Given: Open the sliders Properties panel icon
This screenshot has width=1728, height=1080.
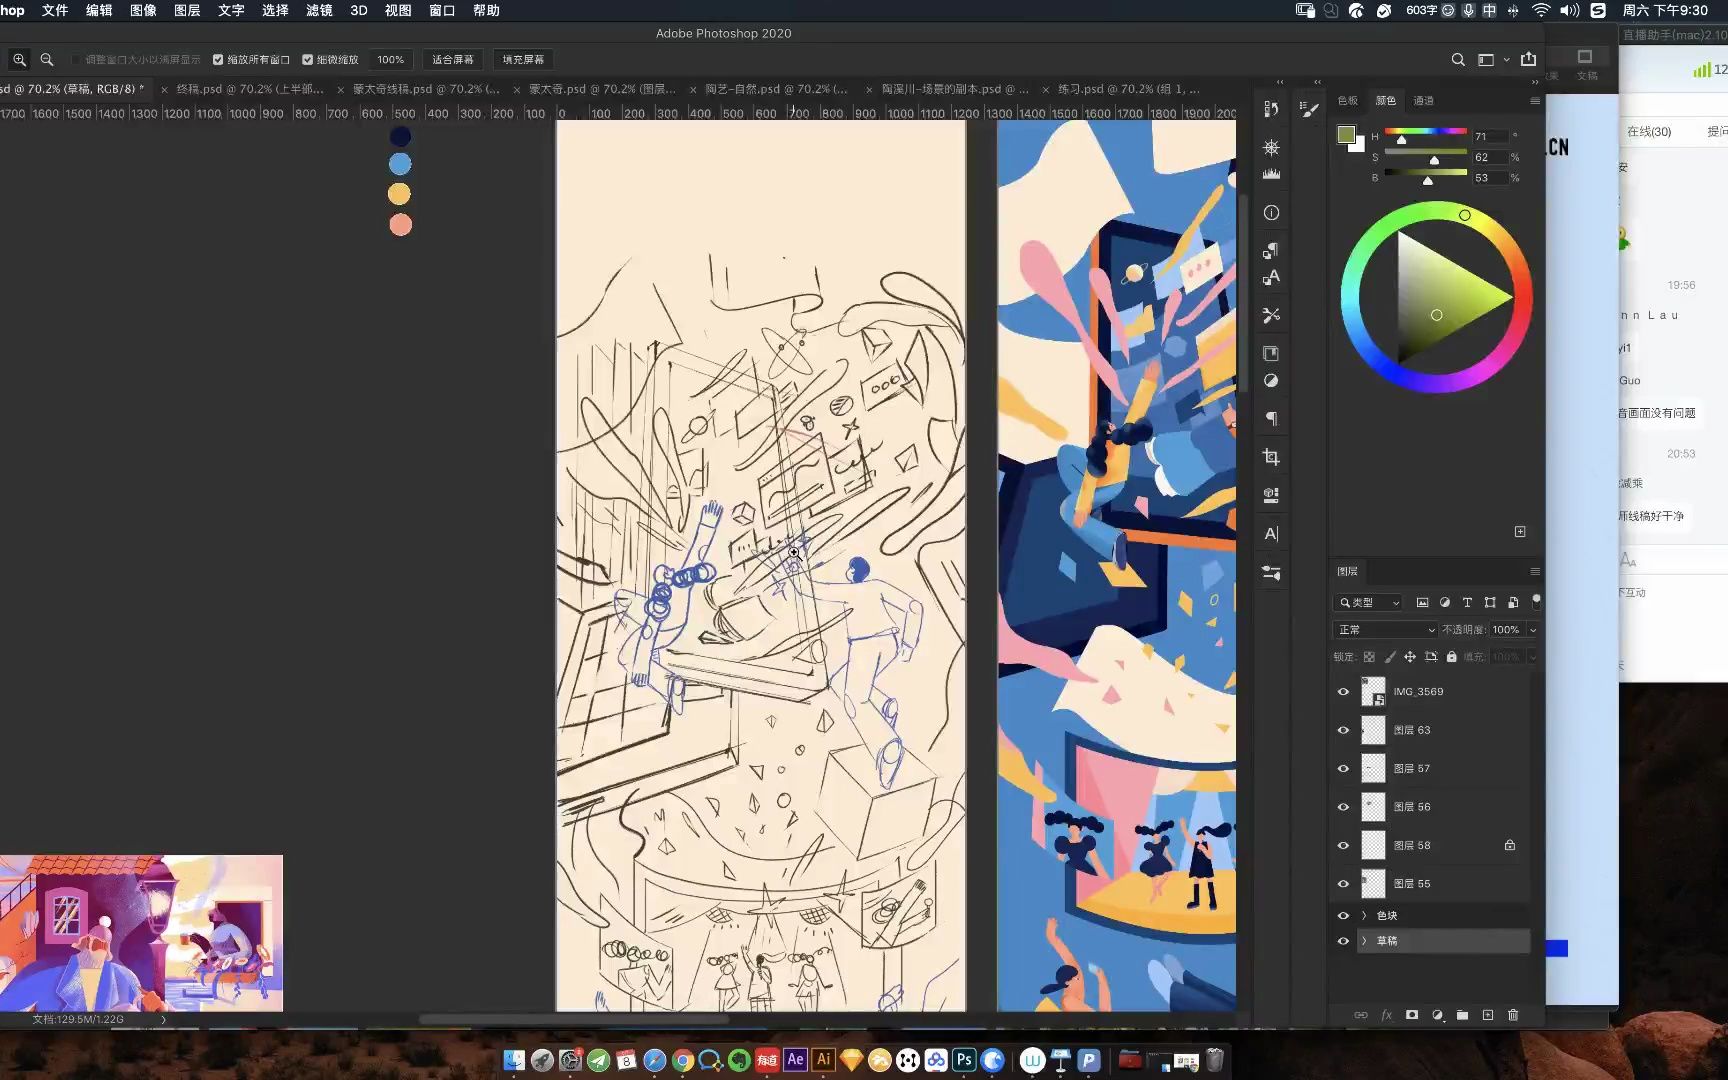Looking at the screenshot, I should click(x=1271, y=573).
